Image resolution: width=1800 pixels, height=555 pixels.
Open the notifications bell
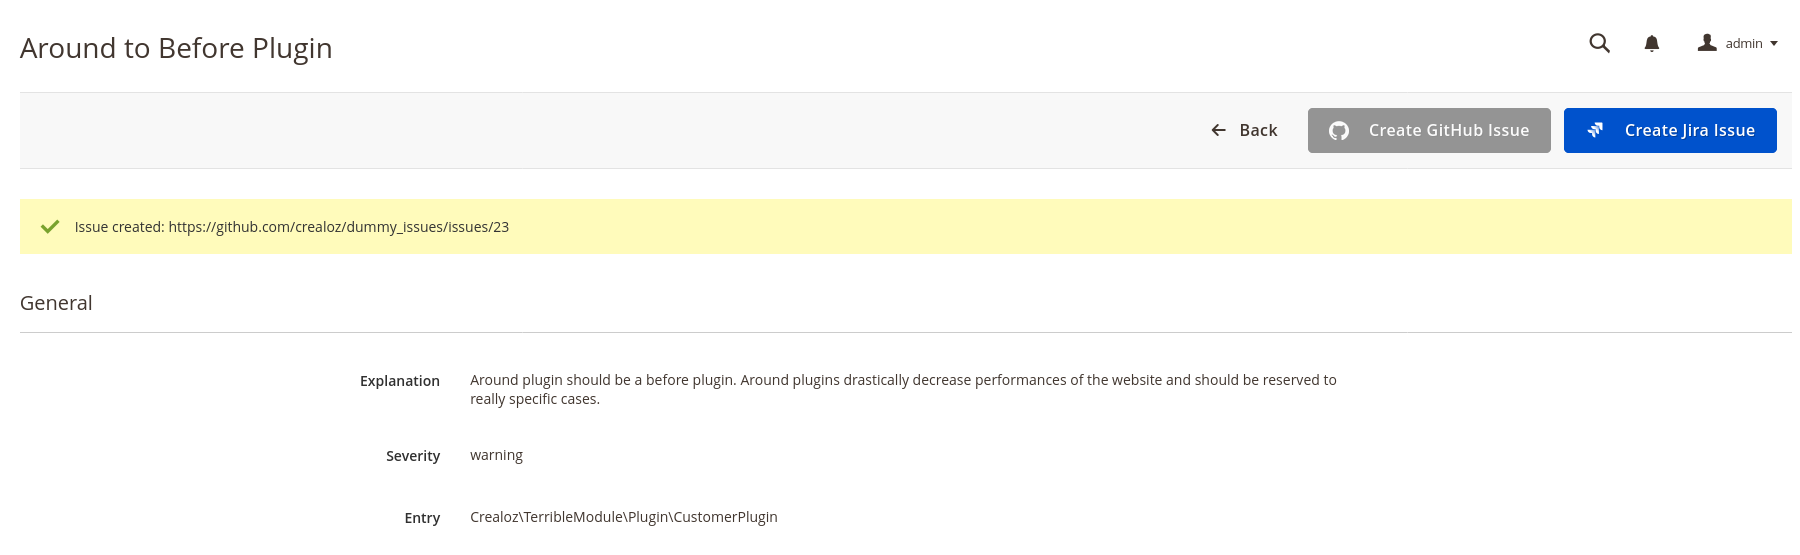(x=1652, y=43)
